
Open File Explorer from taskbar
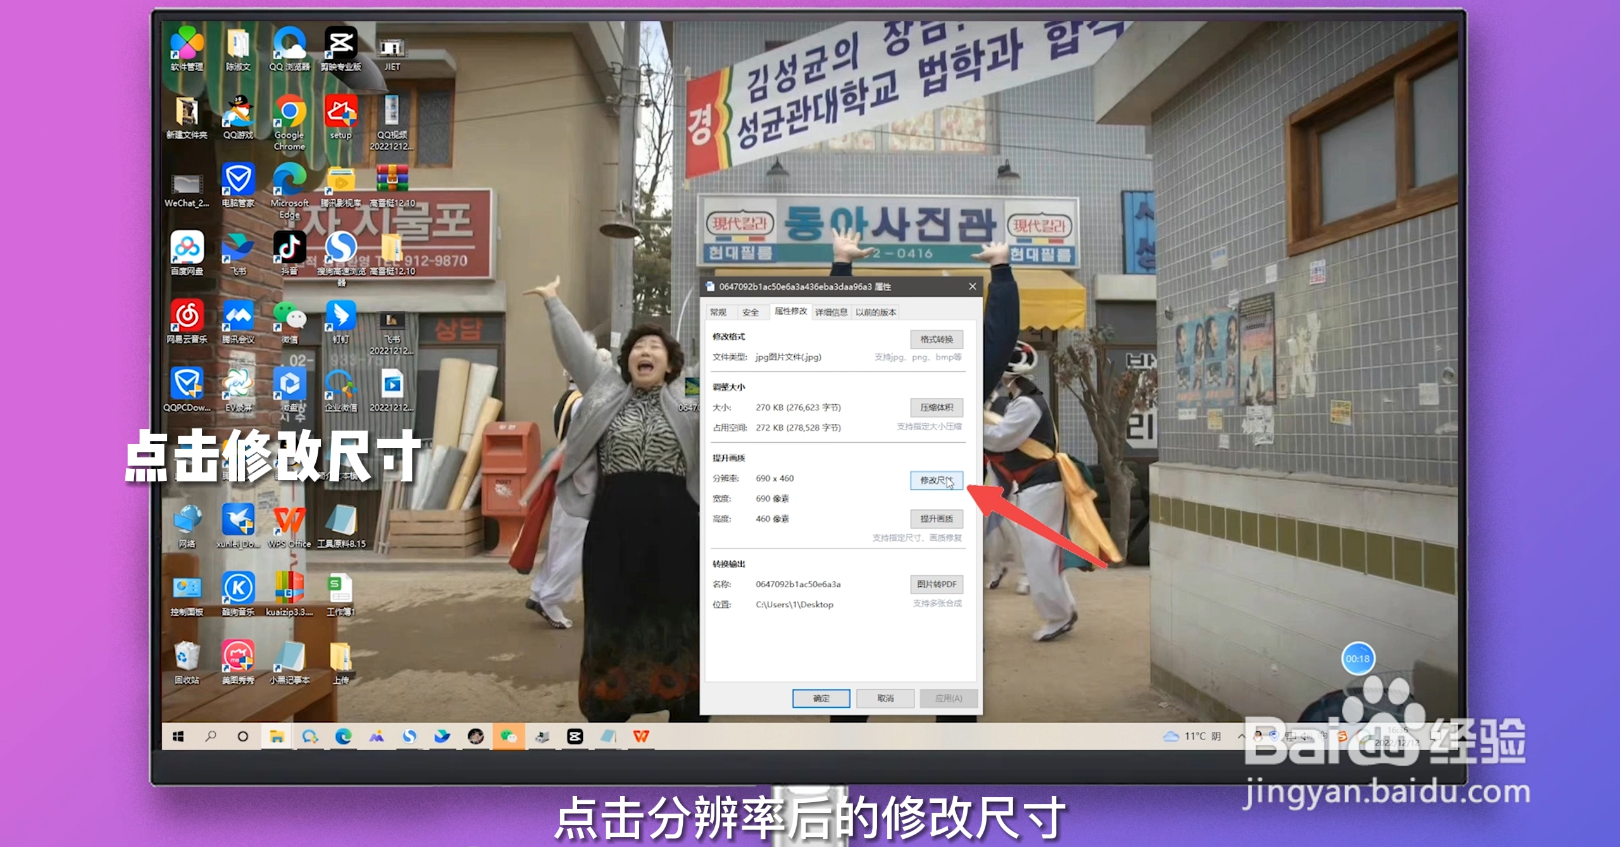point(277,736)
